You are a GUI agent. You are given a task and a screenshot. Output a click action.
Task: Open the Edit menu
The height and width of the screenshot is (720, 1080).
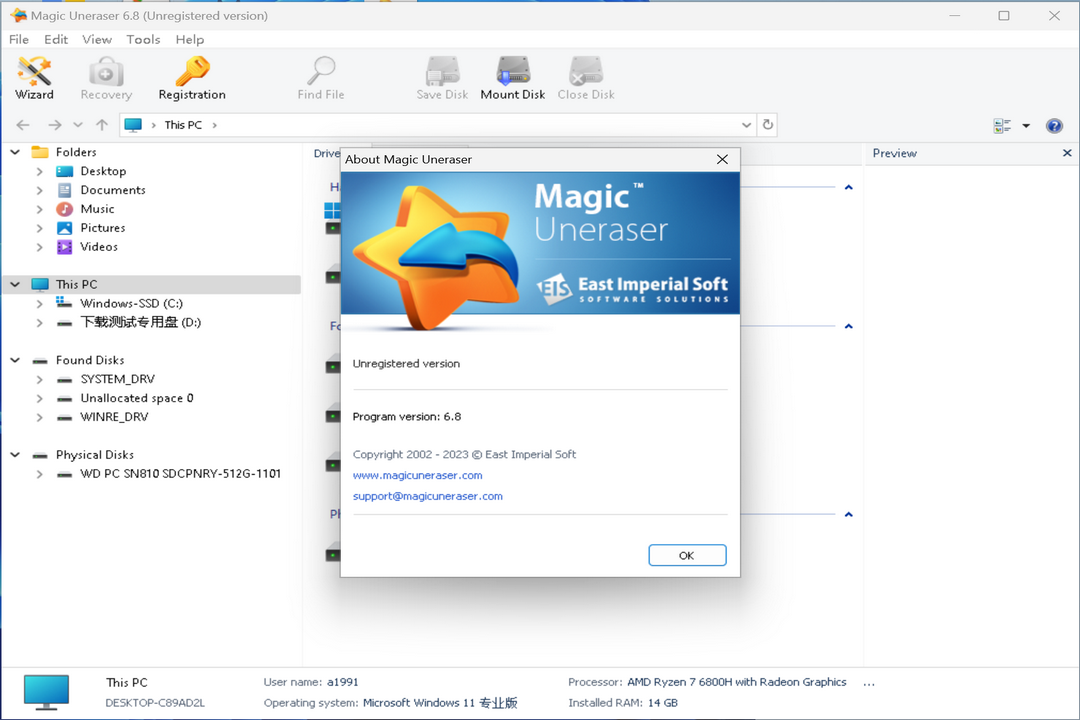56,39
